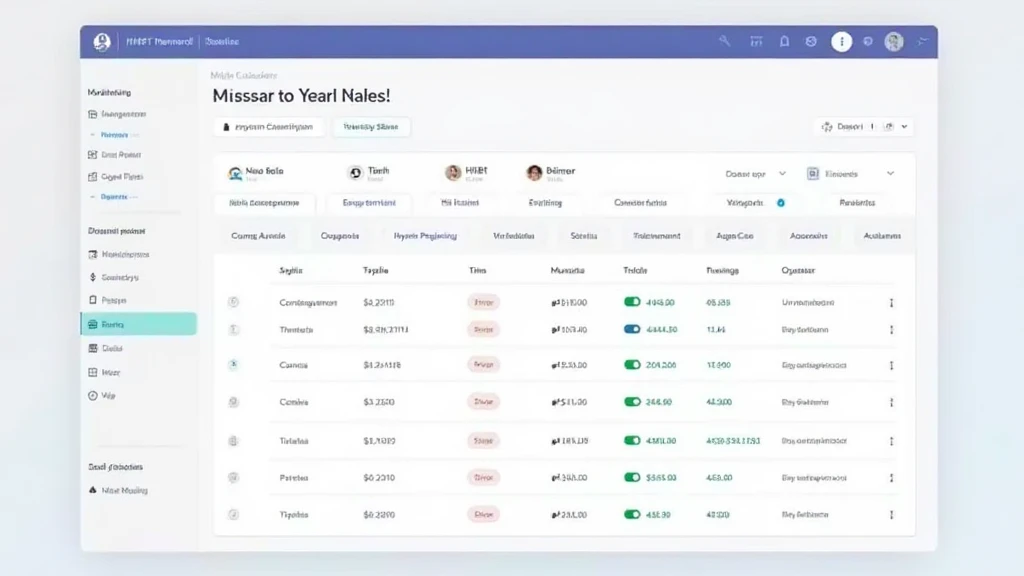This screenshot has height=576, width=1024.
Task: Select the checkbox on the $3,2300 row
Action: click(233, 402)
